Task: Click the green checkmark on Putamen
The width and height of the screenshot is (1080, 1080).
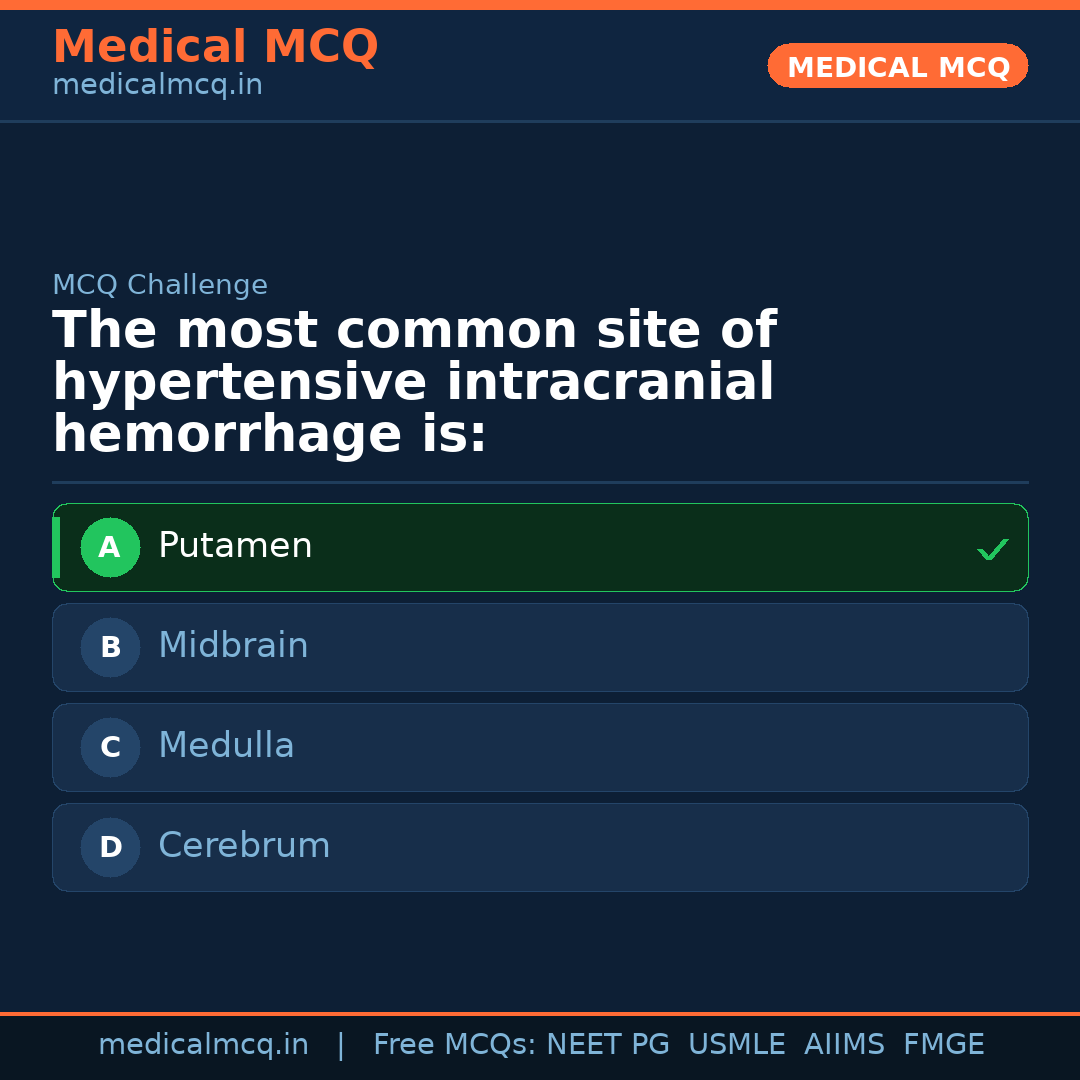Action: coord(992,549)
